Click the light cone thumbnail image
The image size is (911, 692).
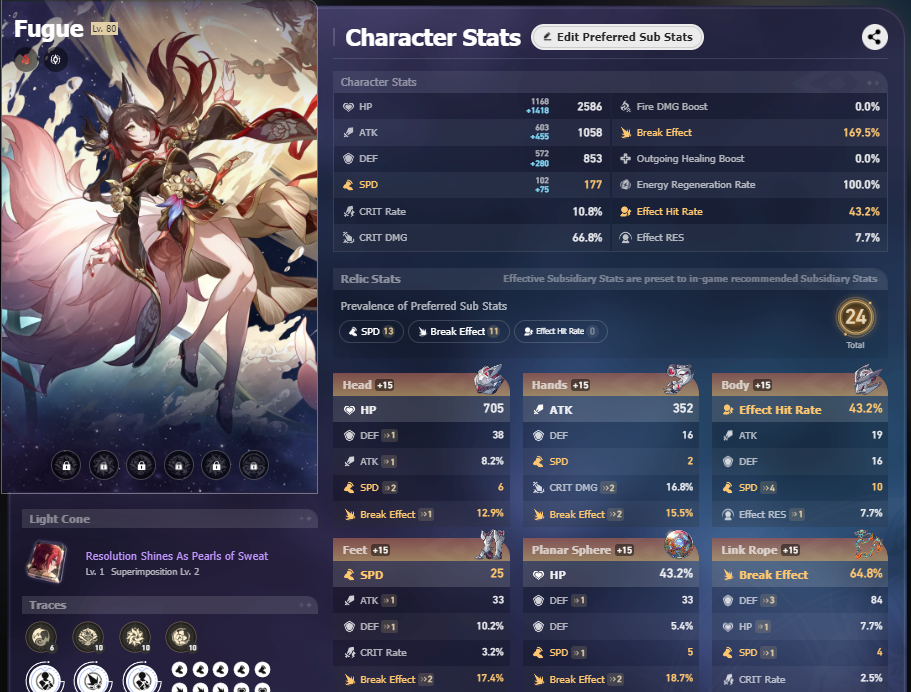46,561
